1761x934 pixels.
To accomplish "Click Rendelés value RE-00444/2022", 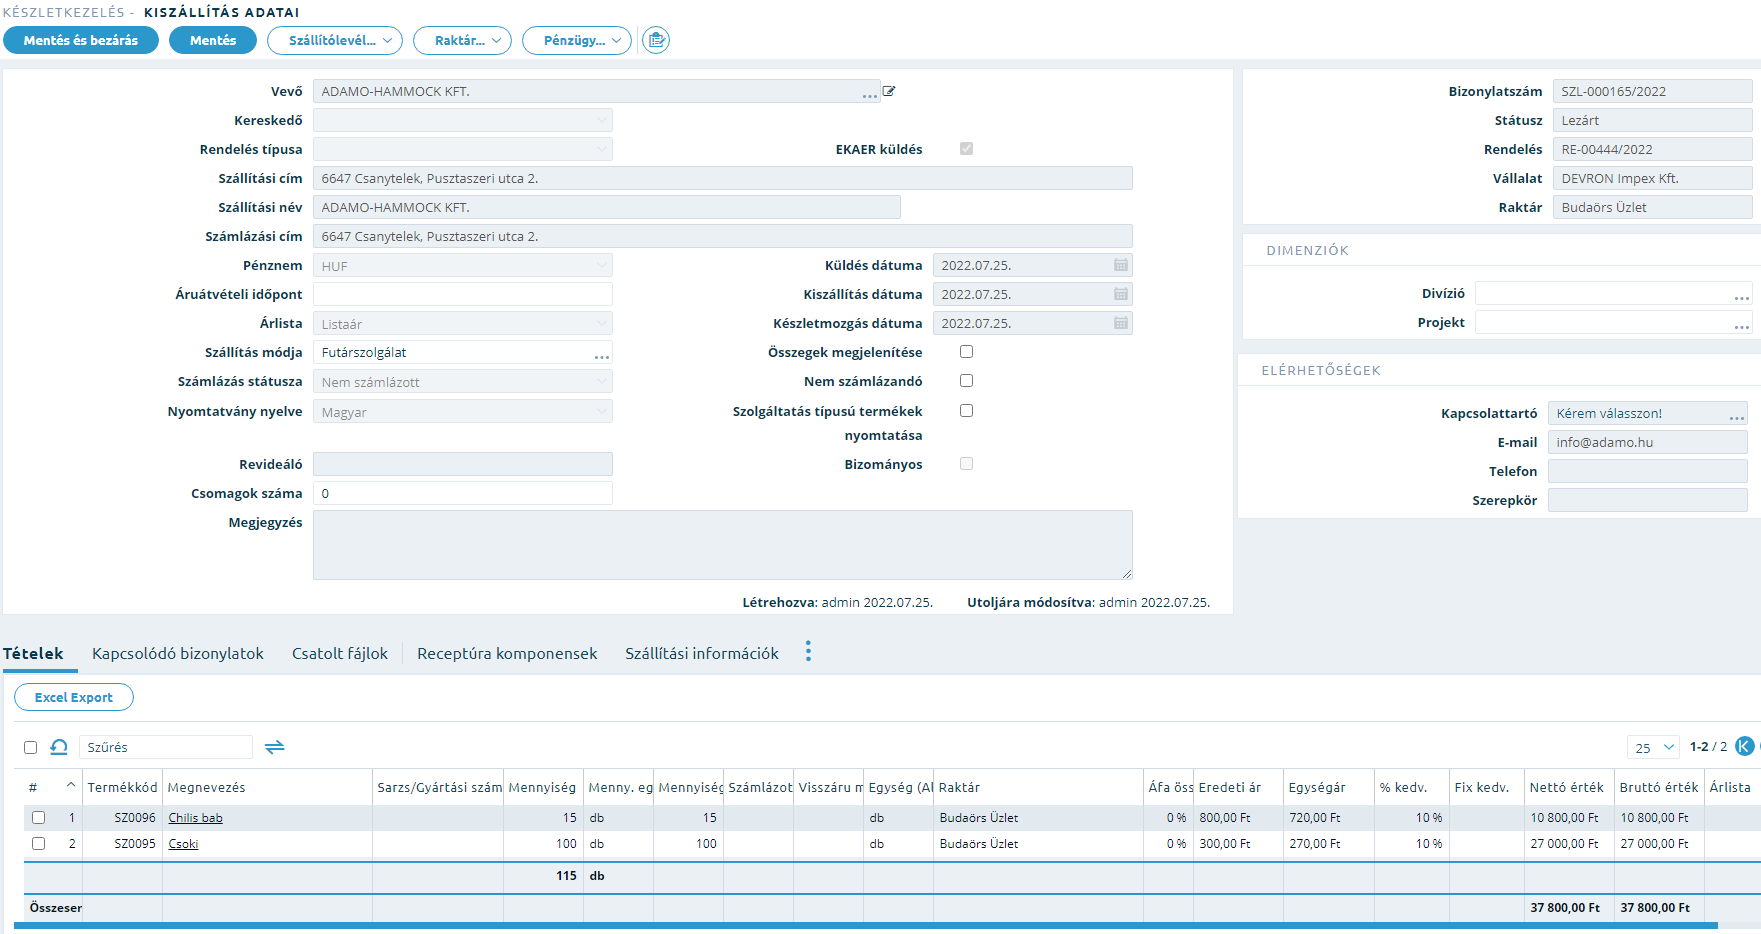I will point(1653,149).
